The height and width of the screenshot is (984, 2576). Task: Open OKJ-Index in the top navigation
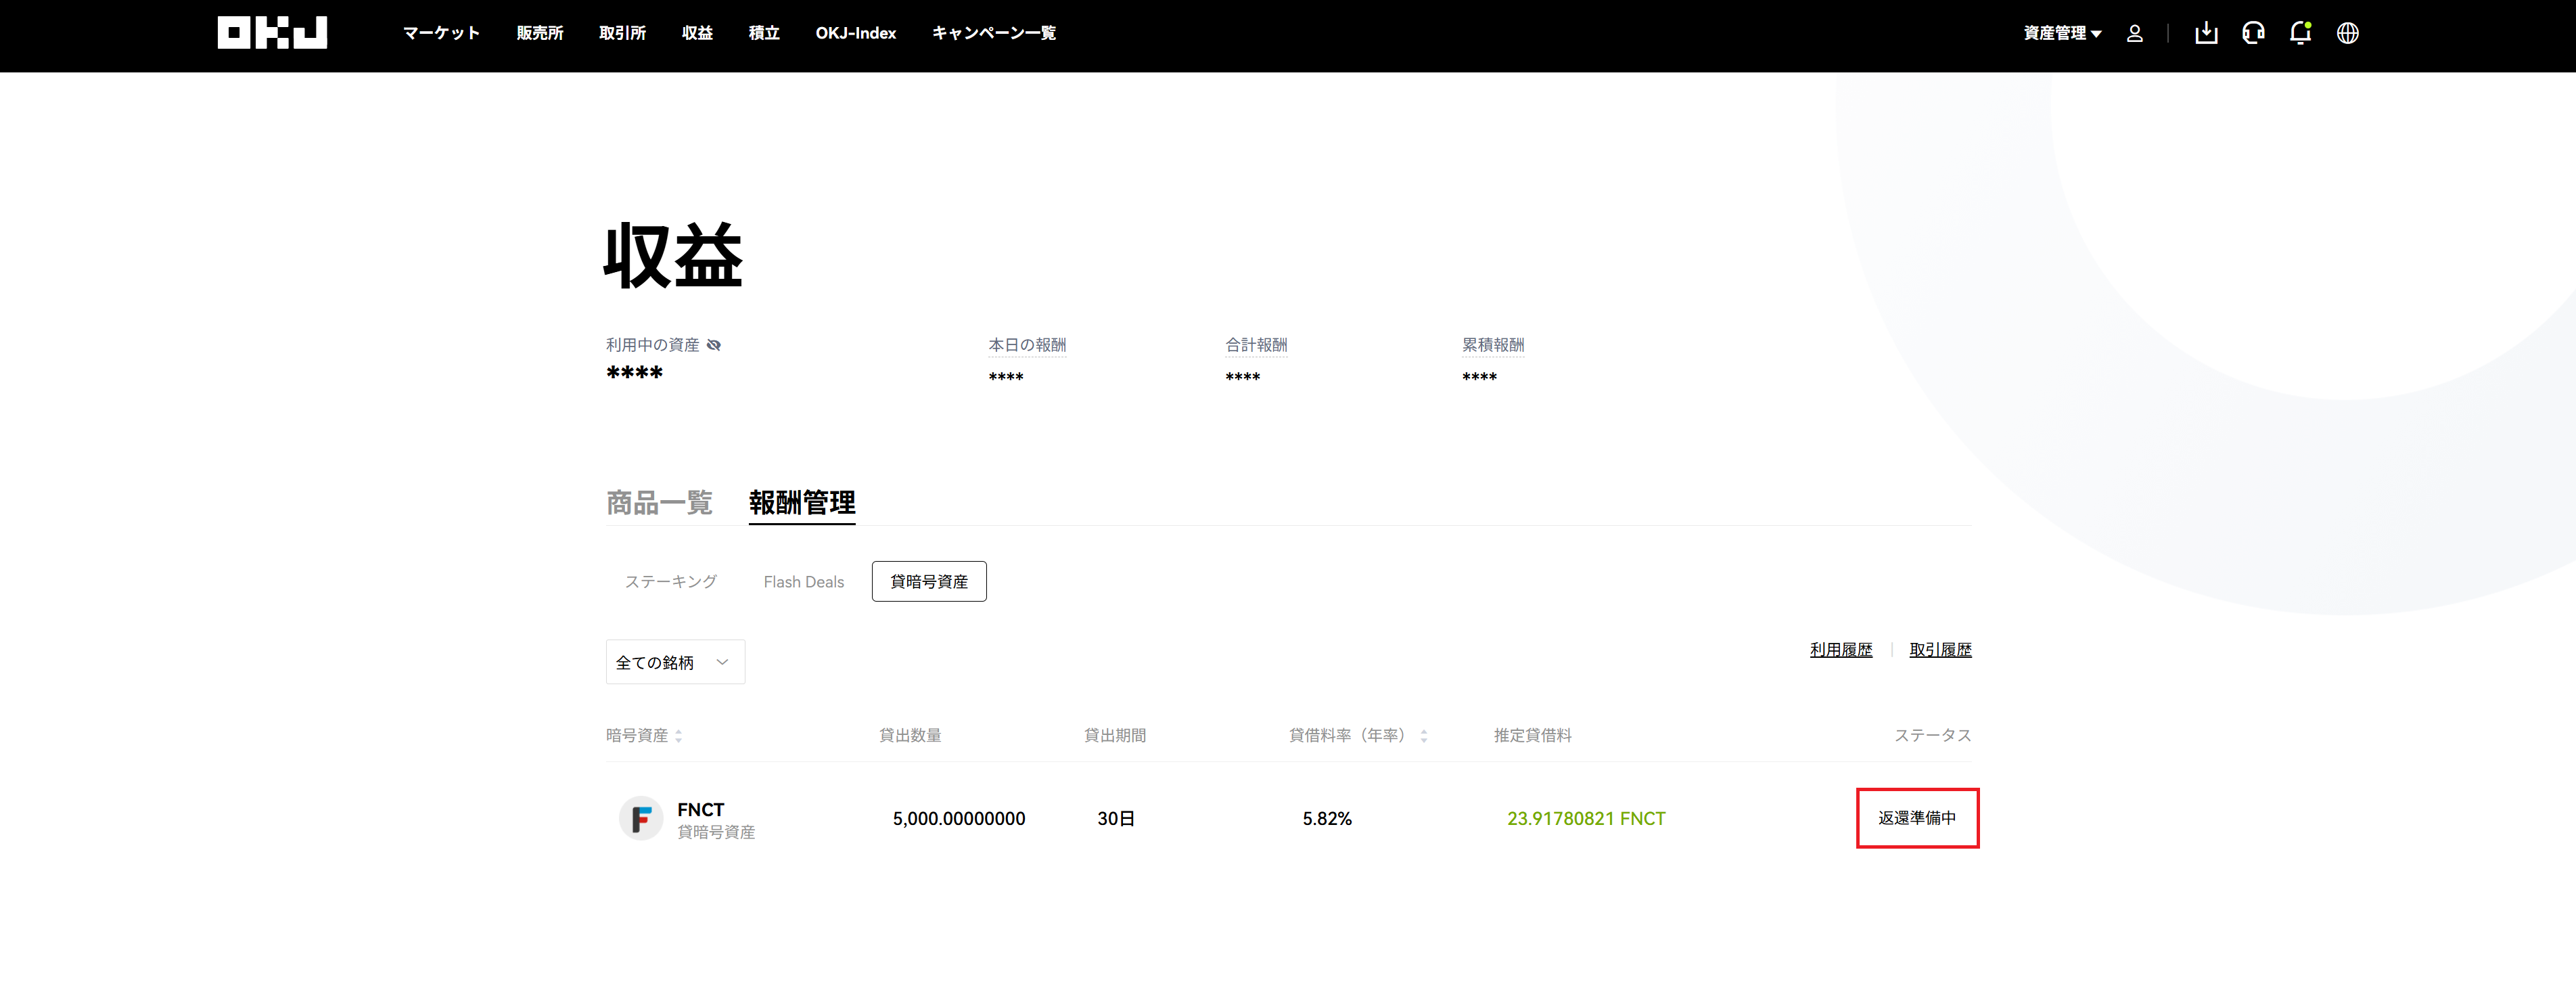[x=856, y=33]
